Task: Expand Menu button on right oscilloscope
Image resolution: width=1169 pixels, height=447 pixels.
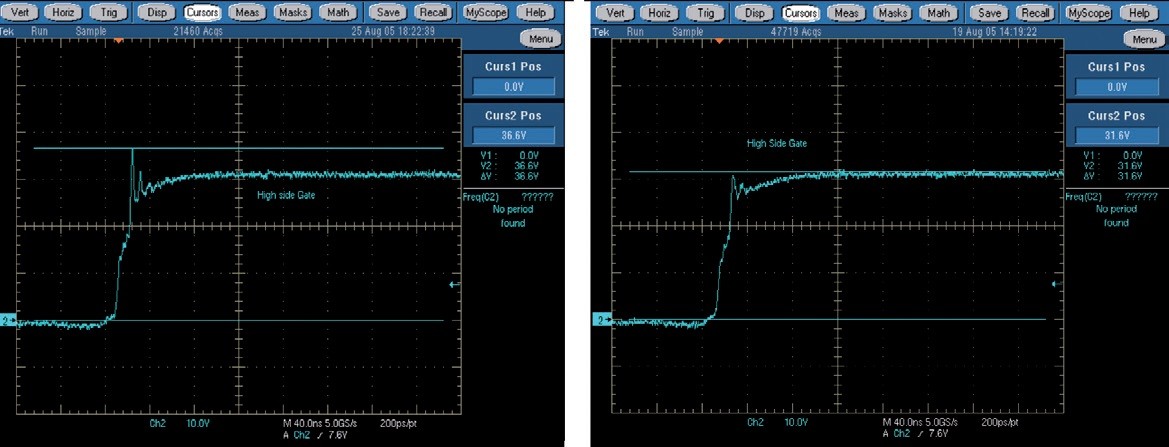Action: coord(1141,39)
